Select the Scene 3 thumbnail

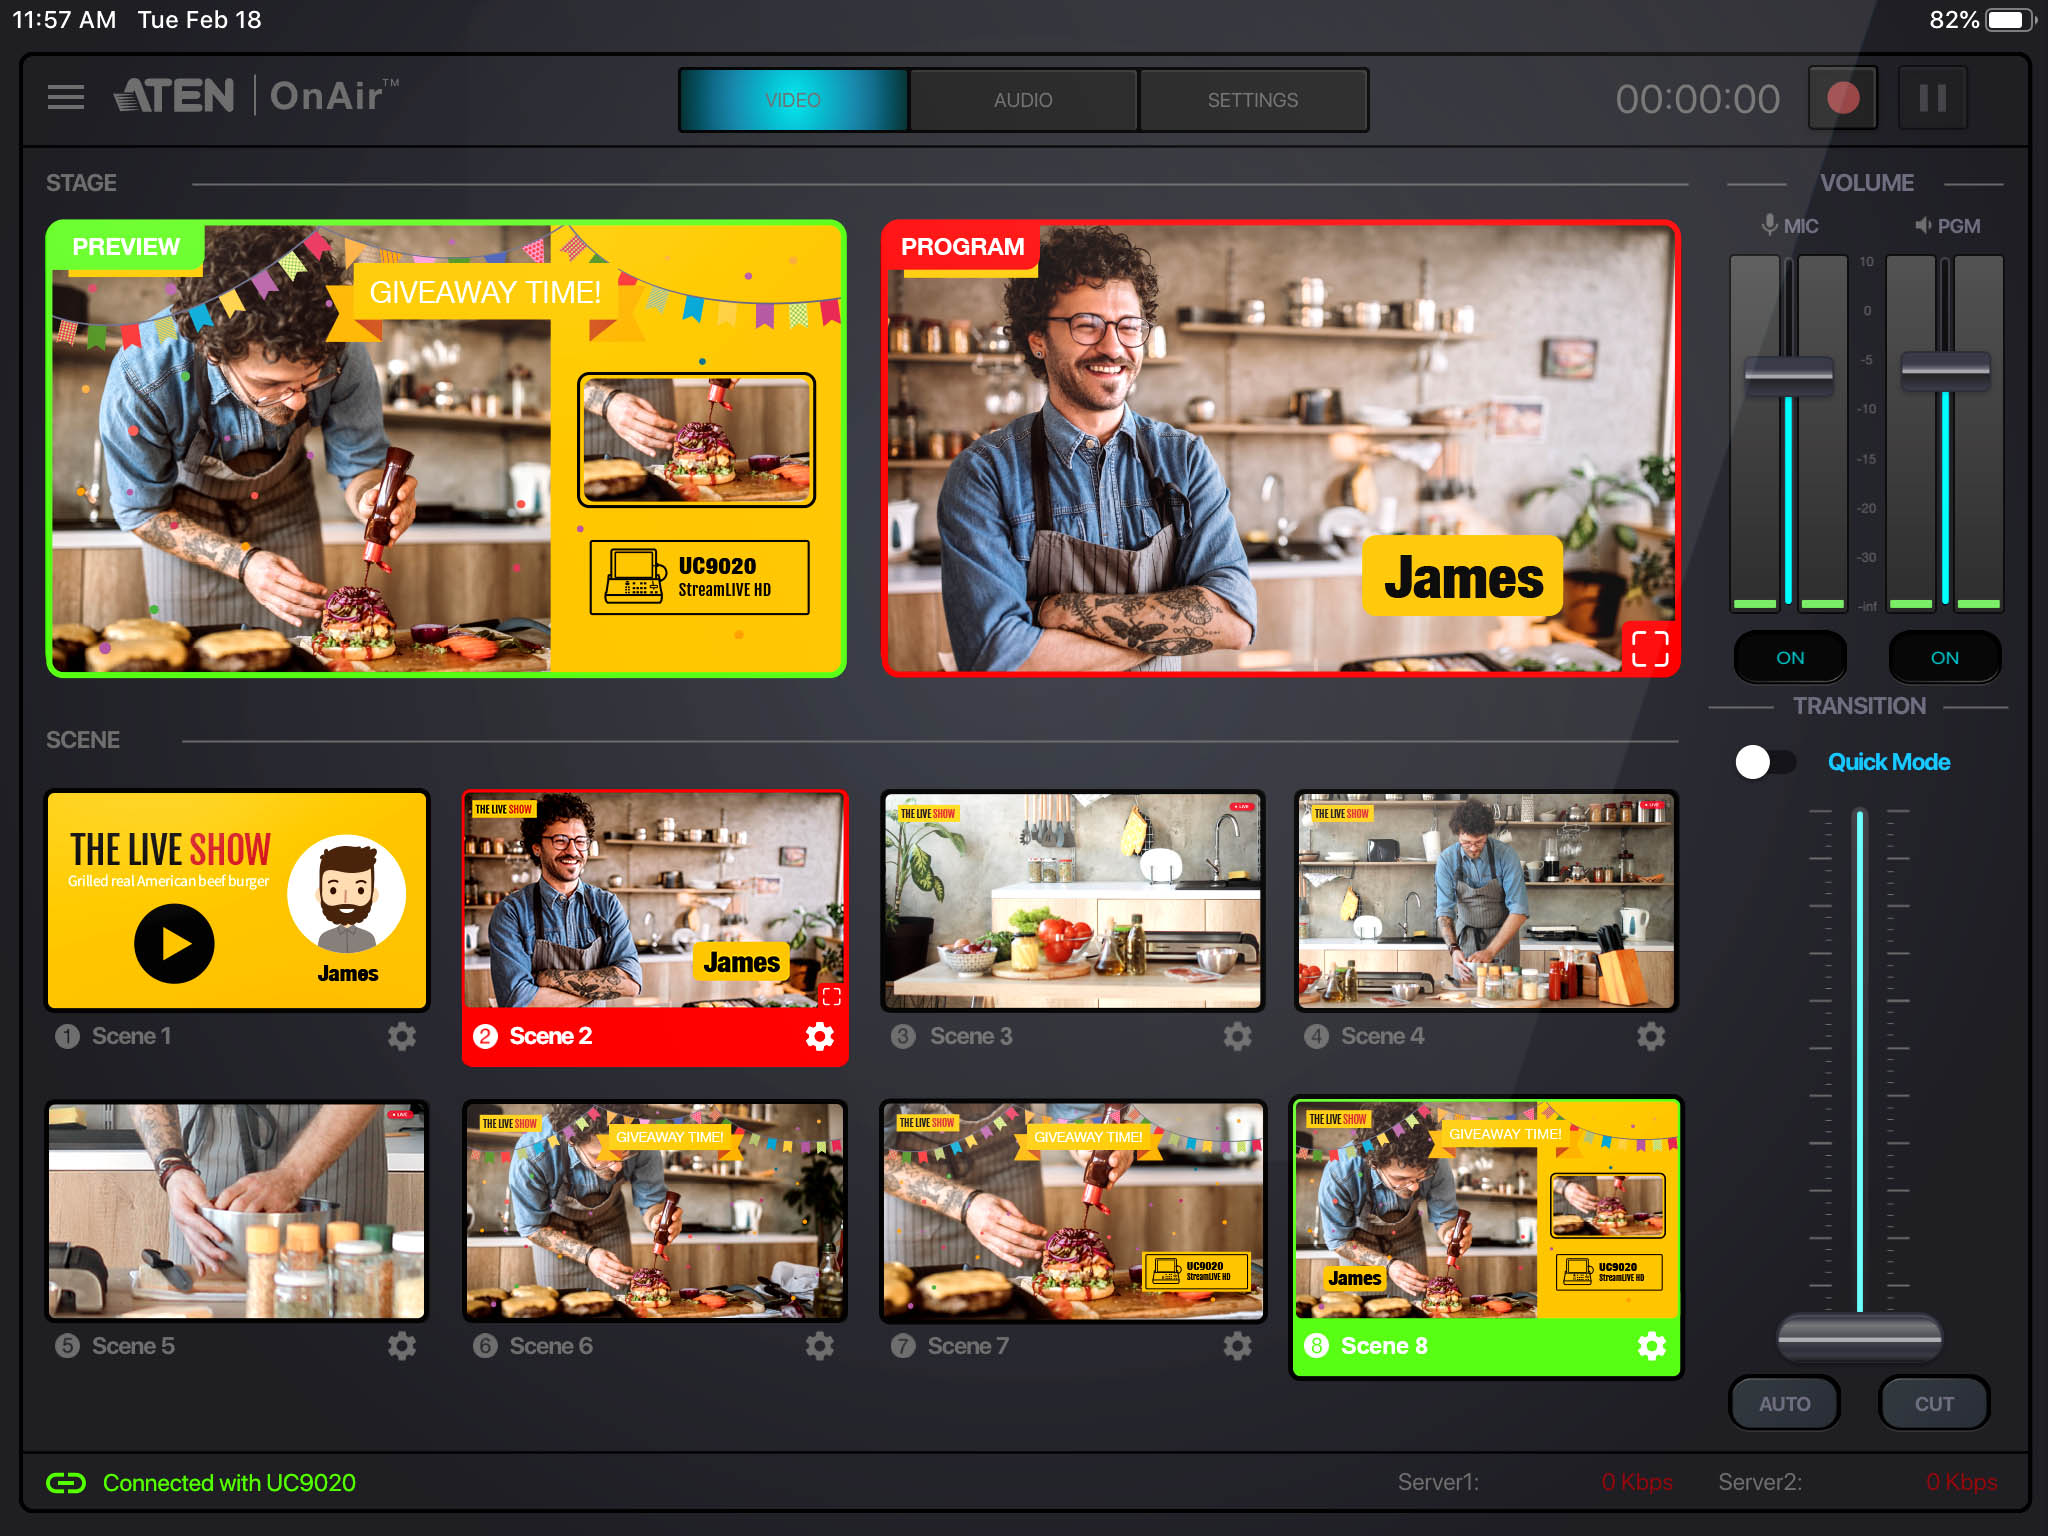[x=1072, y=901]
